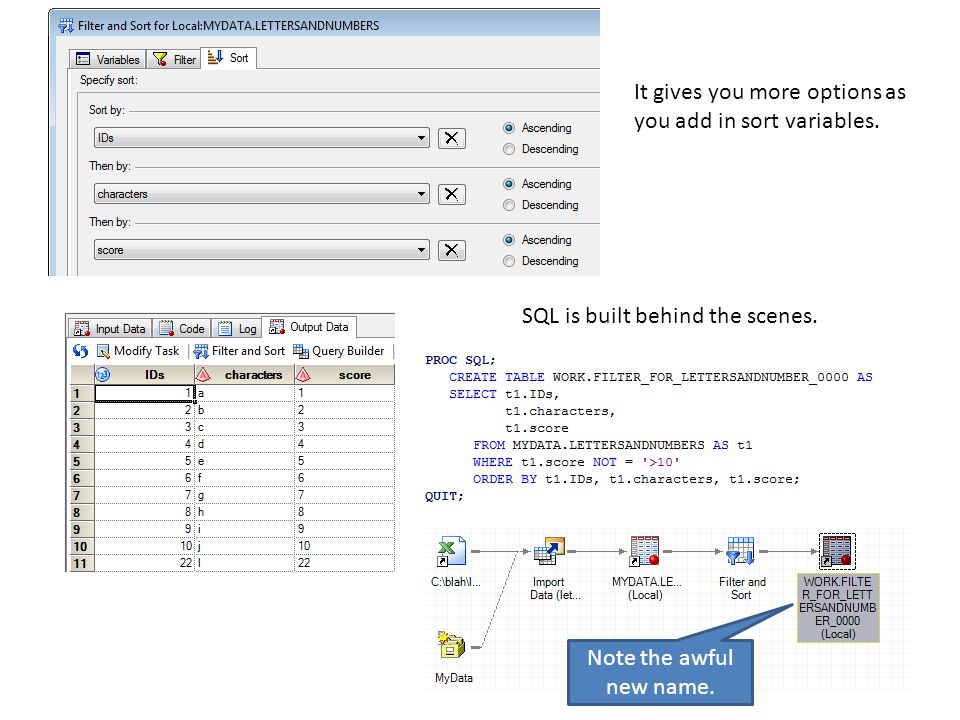Click the Modify Task button
Image resolution: width=960 pixels, height=720 pixels.
tap(138, 351)
